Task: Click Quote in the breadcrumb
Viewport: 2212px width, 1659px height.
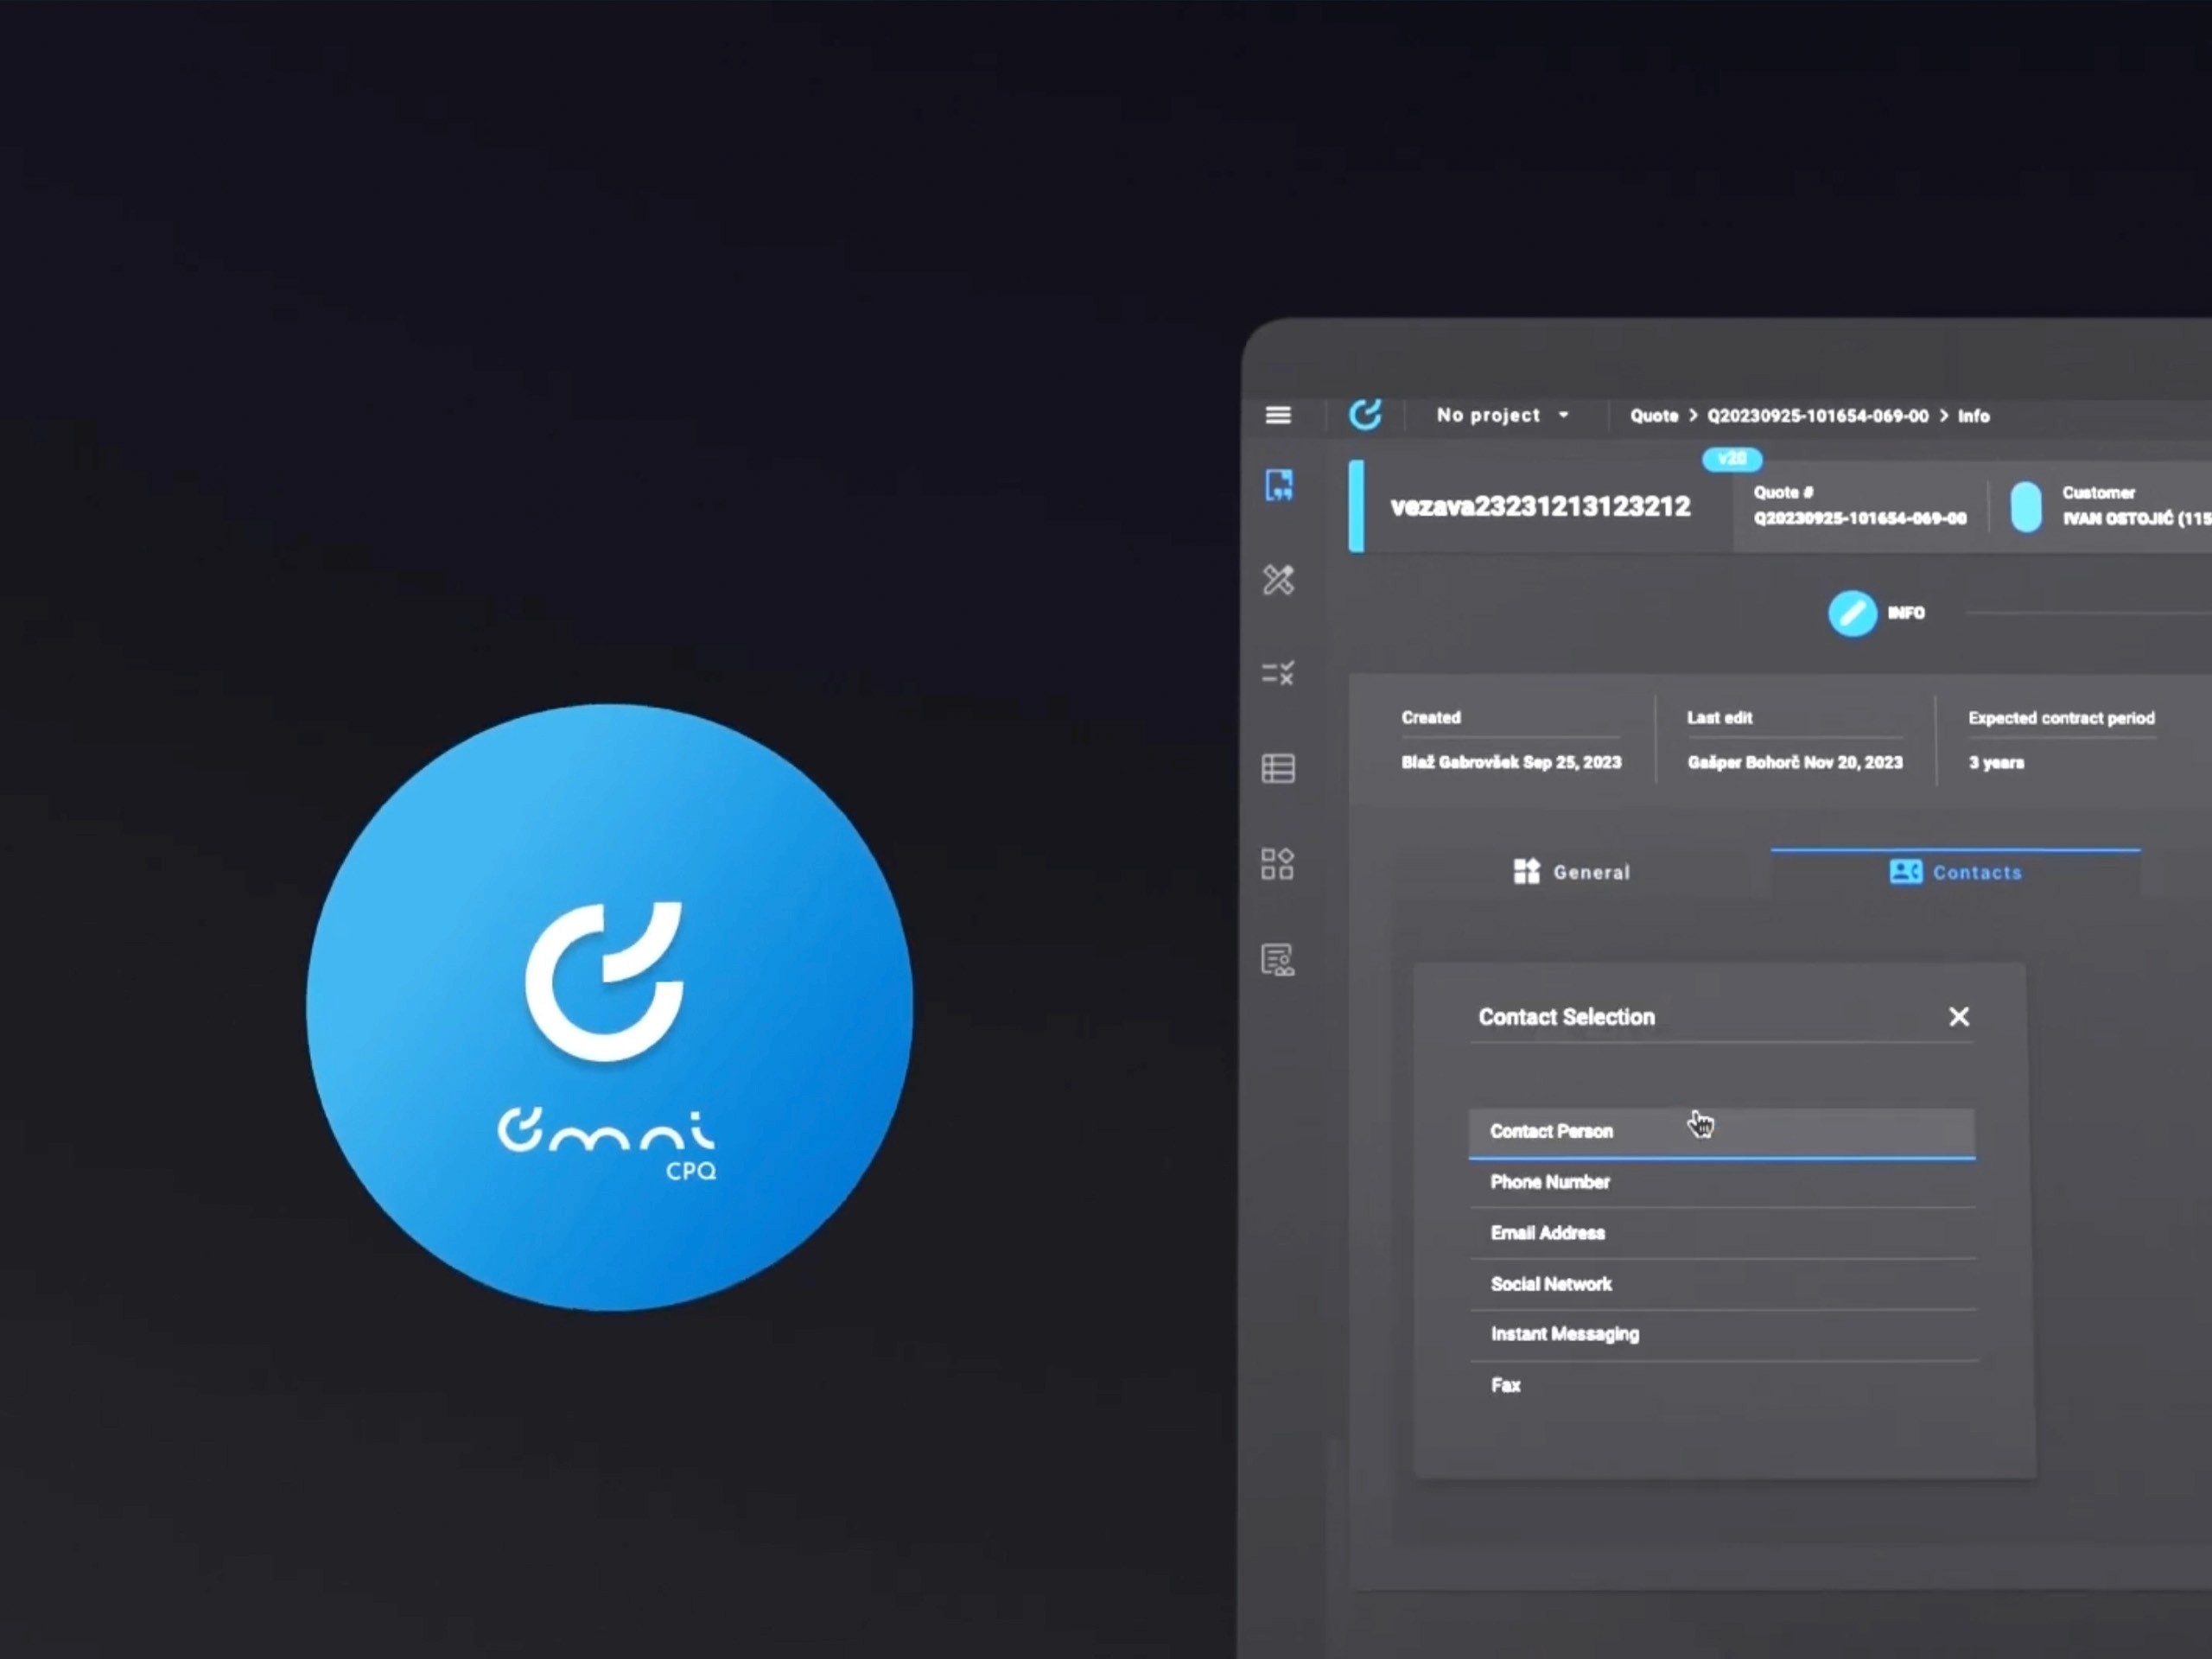Action: tap(1653, 416)
